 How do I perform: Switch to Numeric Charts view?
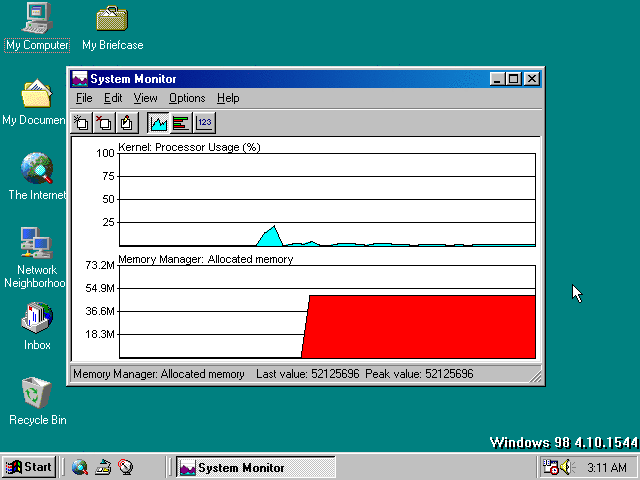coord(204,122)
